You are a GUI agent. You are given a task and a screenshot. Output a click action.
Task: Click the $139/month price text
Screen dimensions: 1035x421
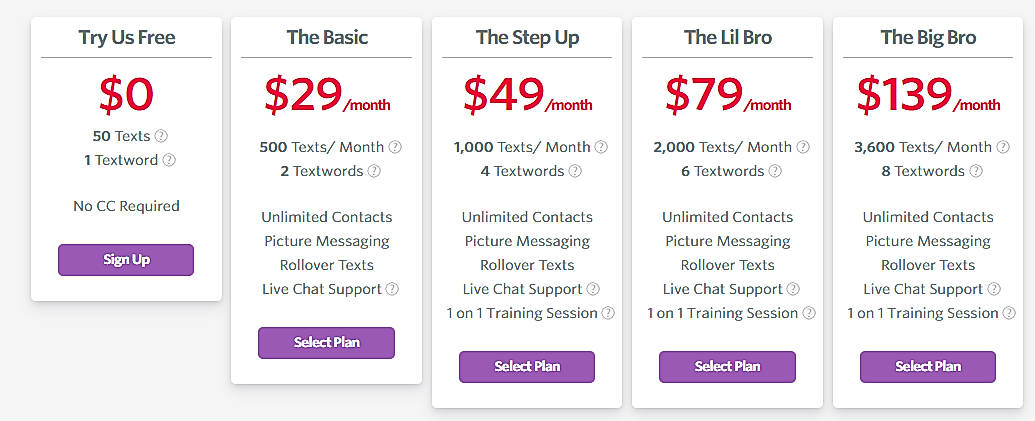[928, 96]
